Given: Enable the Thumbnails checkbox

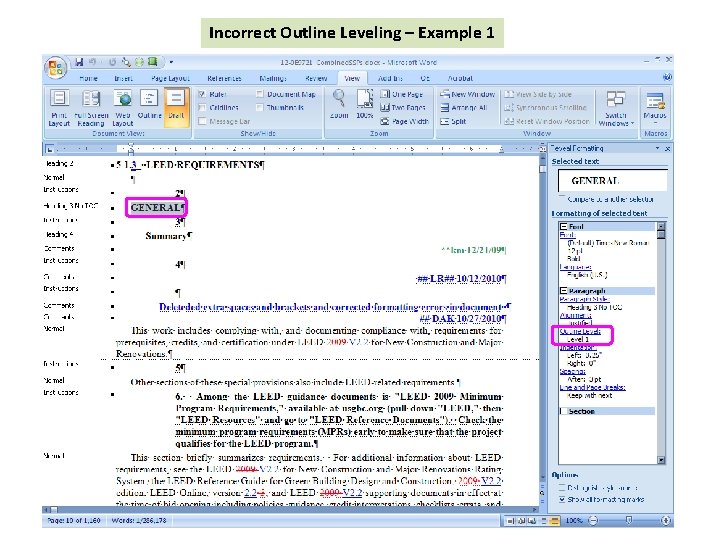Looking at the screenshot, I should (260, 107).
